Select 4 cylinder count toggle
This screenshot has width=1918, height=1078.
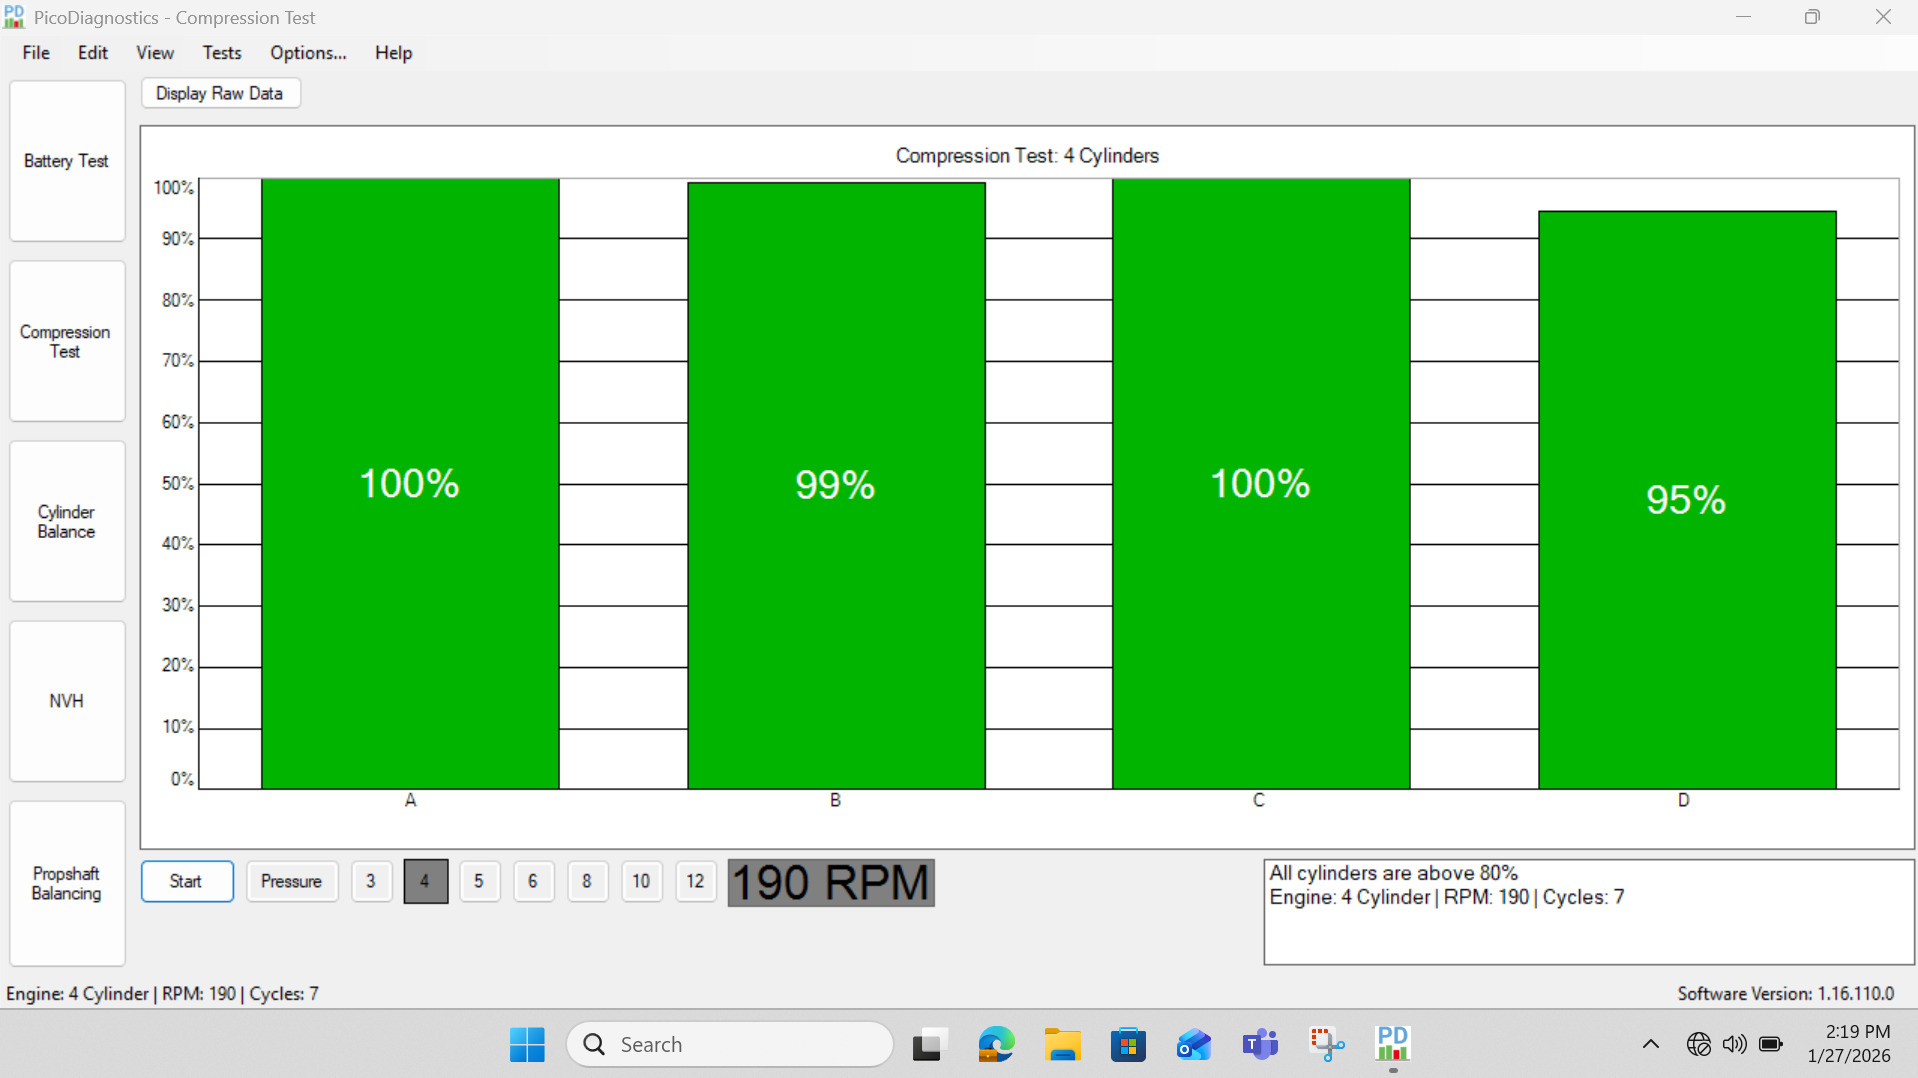click(x=425, y=881)
